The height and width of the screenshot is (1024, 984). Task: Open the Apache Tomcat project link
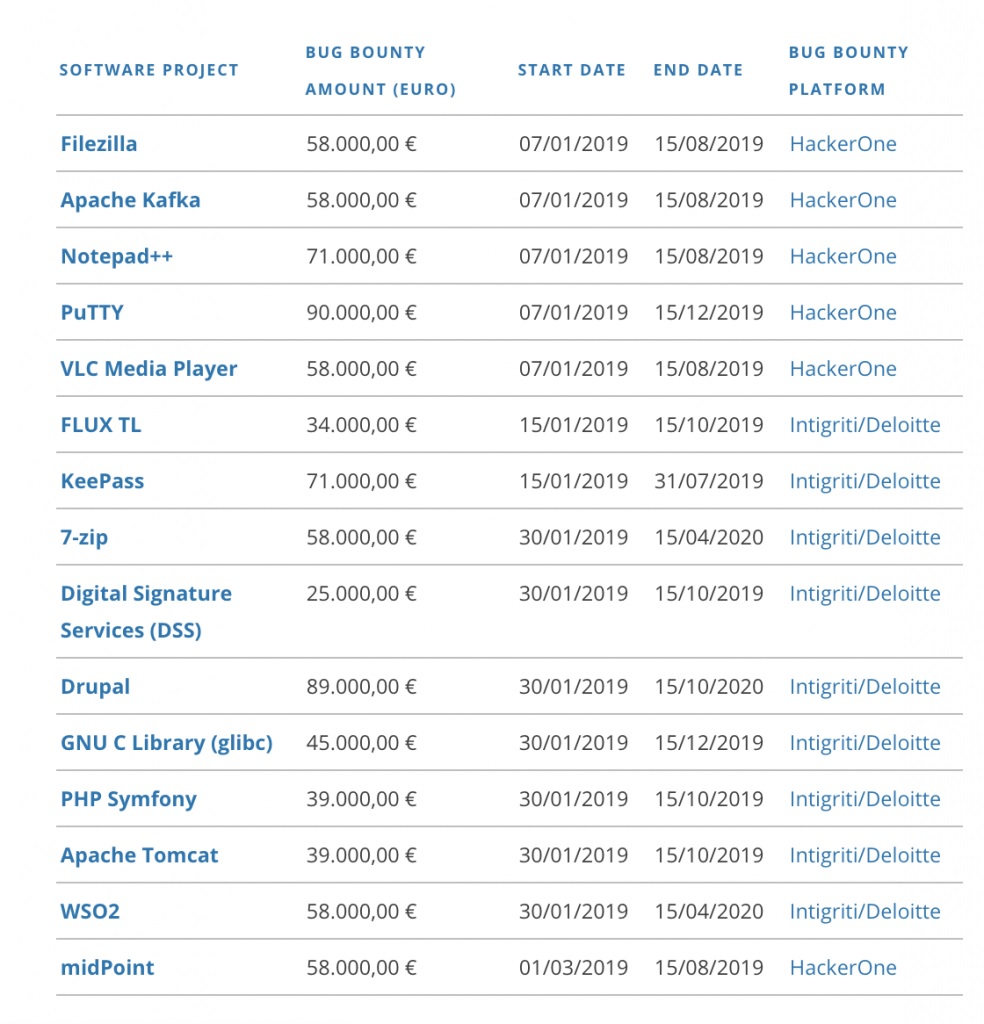(139, 855)
